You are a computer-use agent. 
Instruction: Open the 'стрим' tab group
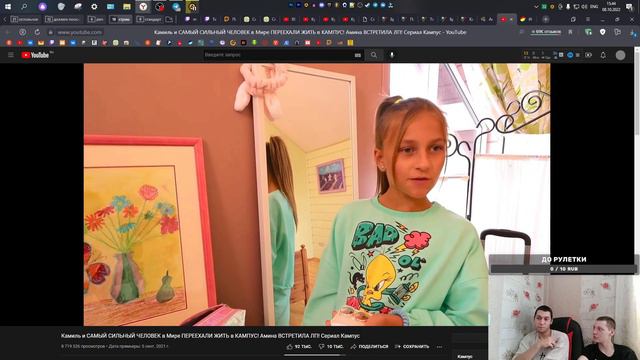point(120,19)
